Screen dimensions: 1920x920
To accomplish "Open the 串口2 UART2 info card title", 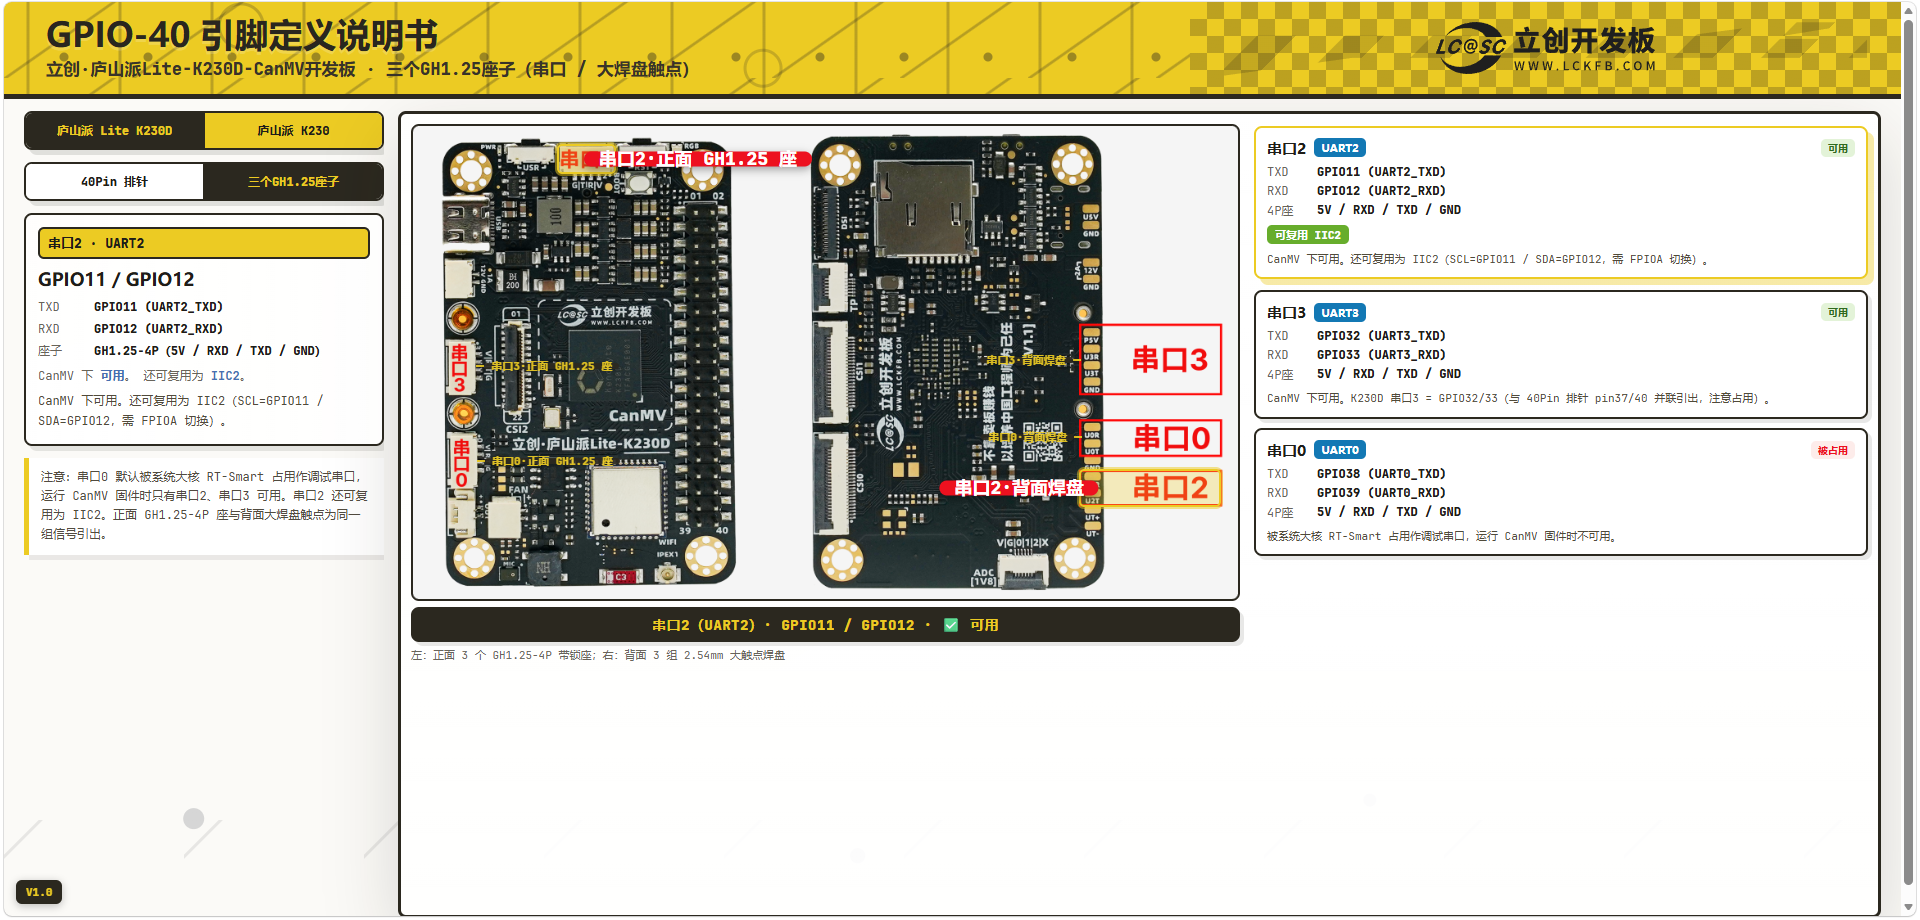I will click(1286, 148).
